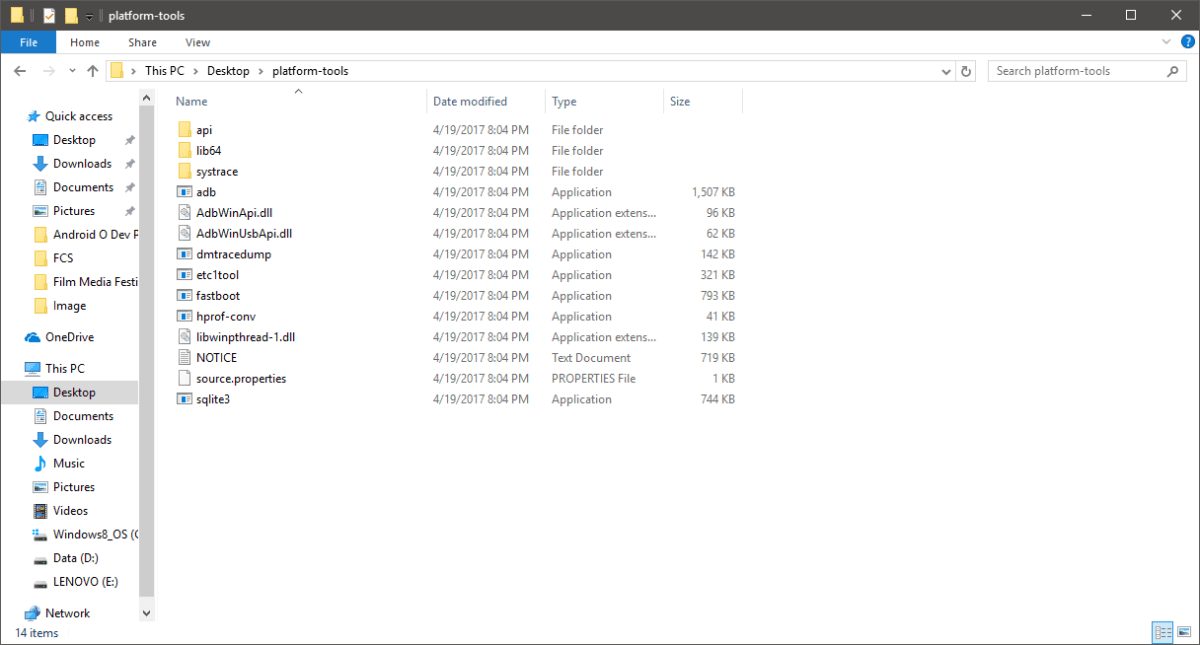This screenshot has width=1200, height=645.
Task: Click This PC in the address bar breadcrumb
Action: [x=167, y=71]
